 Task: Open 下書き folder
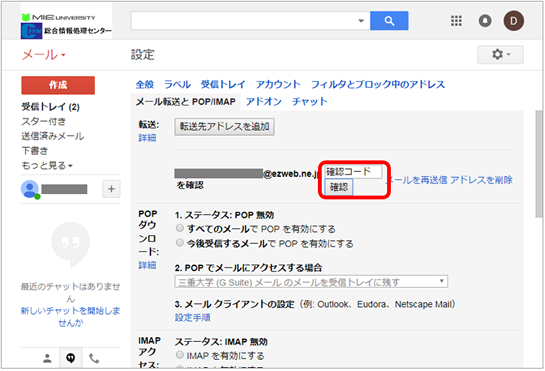point(35,151)
